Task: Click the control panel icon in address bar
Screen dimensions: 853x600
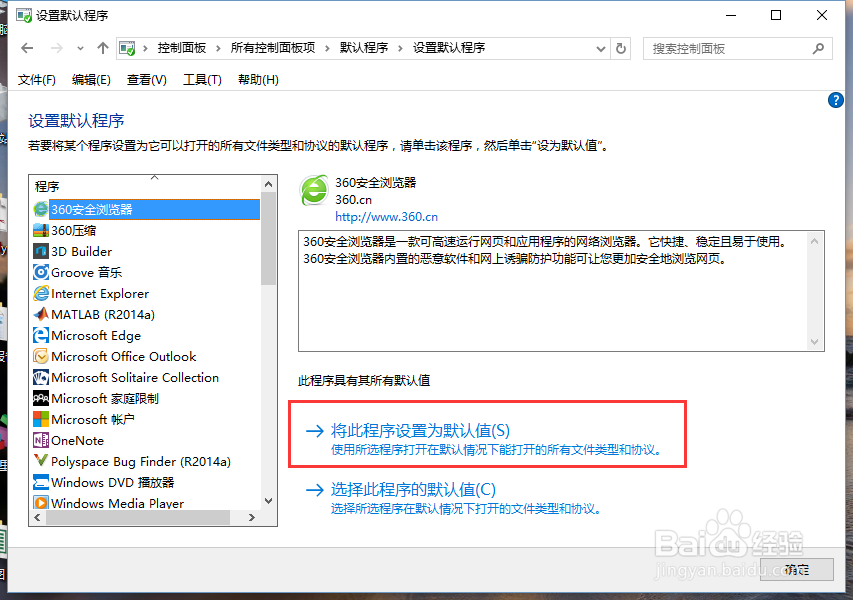Action: [x=127, y=48]
